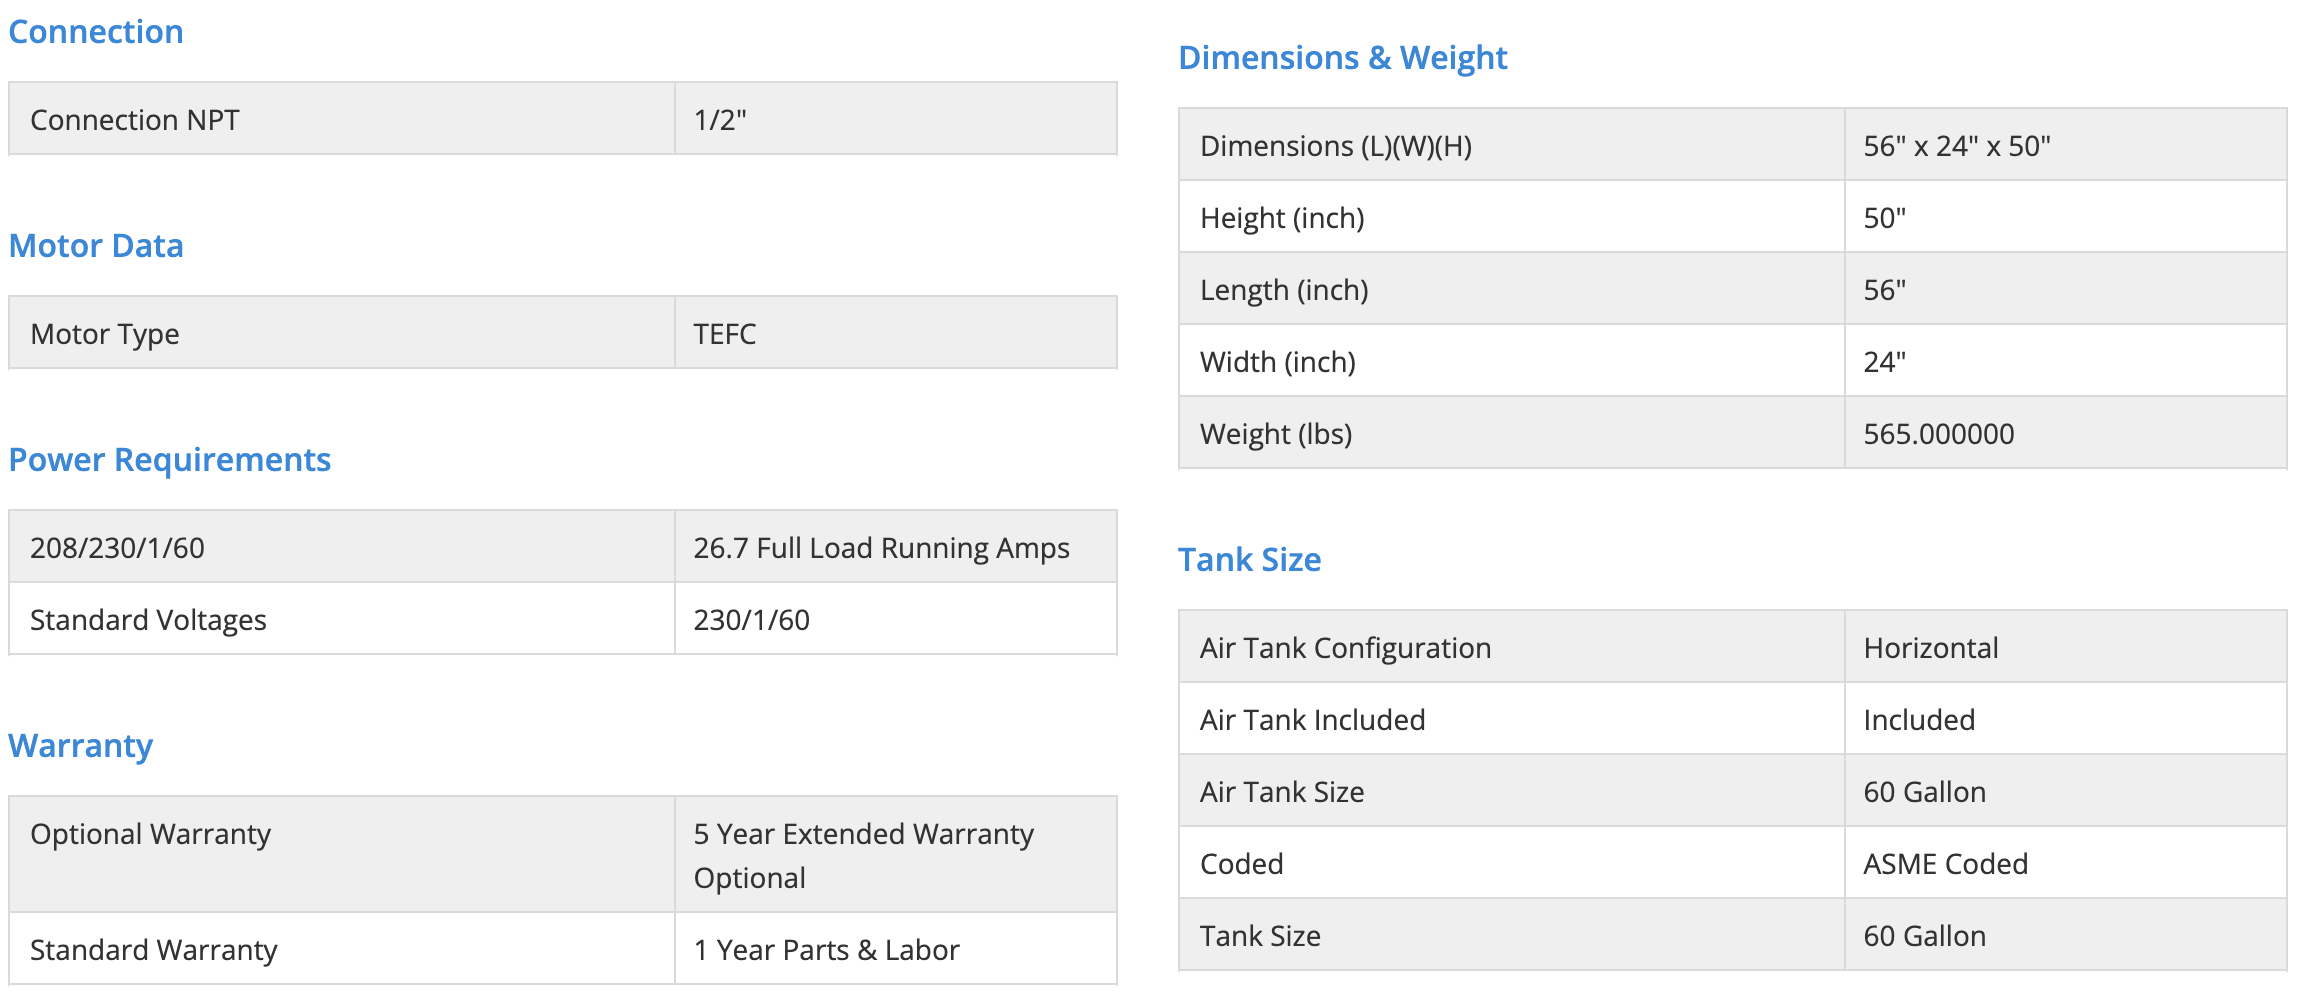Click the Air Tank Size row label
This screenshot has height=1004, width=2308.
tap(1282, 792)
